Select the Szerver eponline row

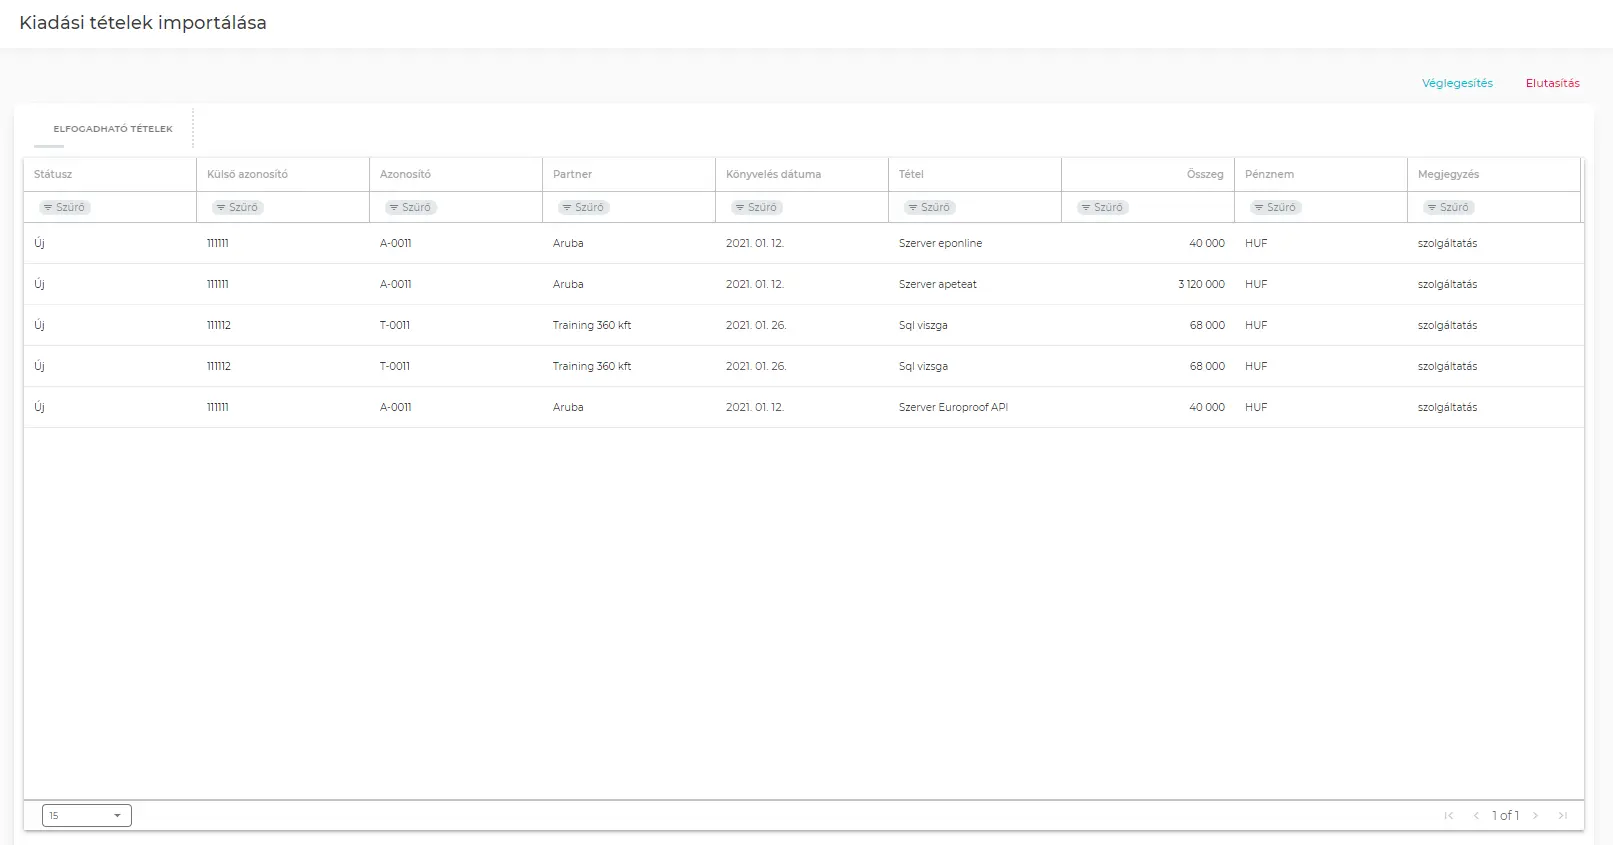940,243
